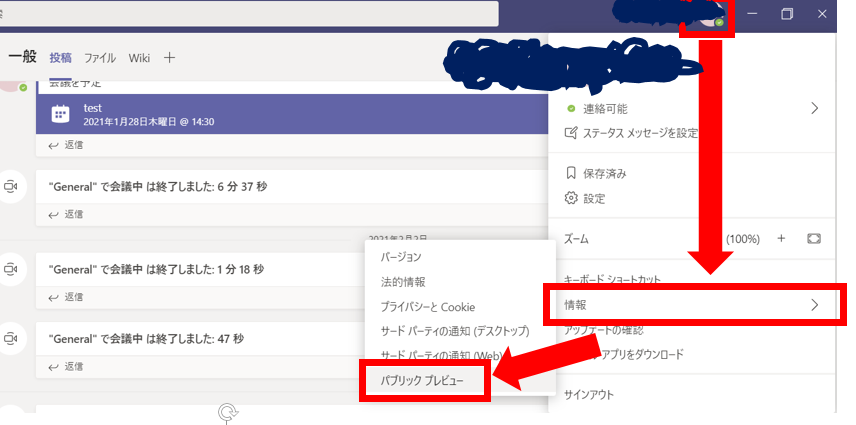Open プライバシーと Cookie
Screen dimensions: 856x425
(427, 307)
